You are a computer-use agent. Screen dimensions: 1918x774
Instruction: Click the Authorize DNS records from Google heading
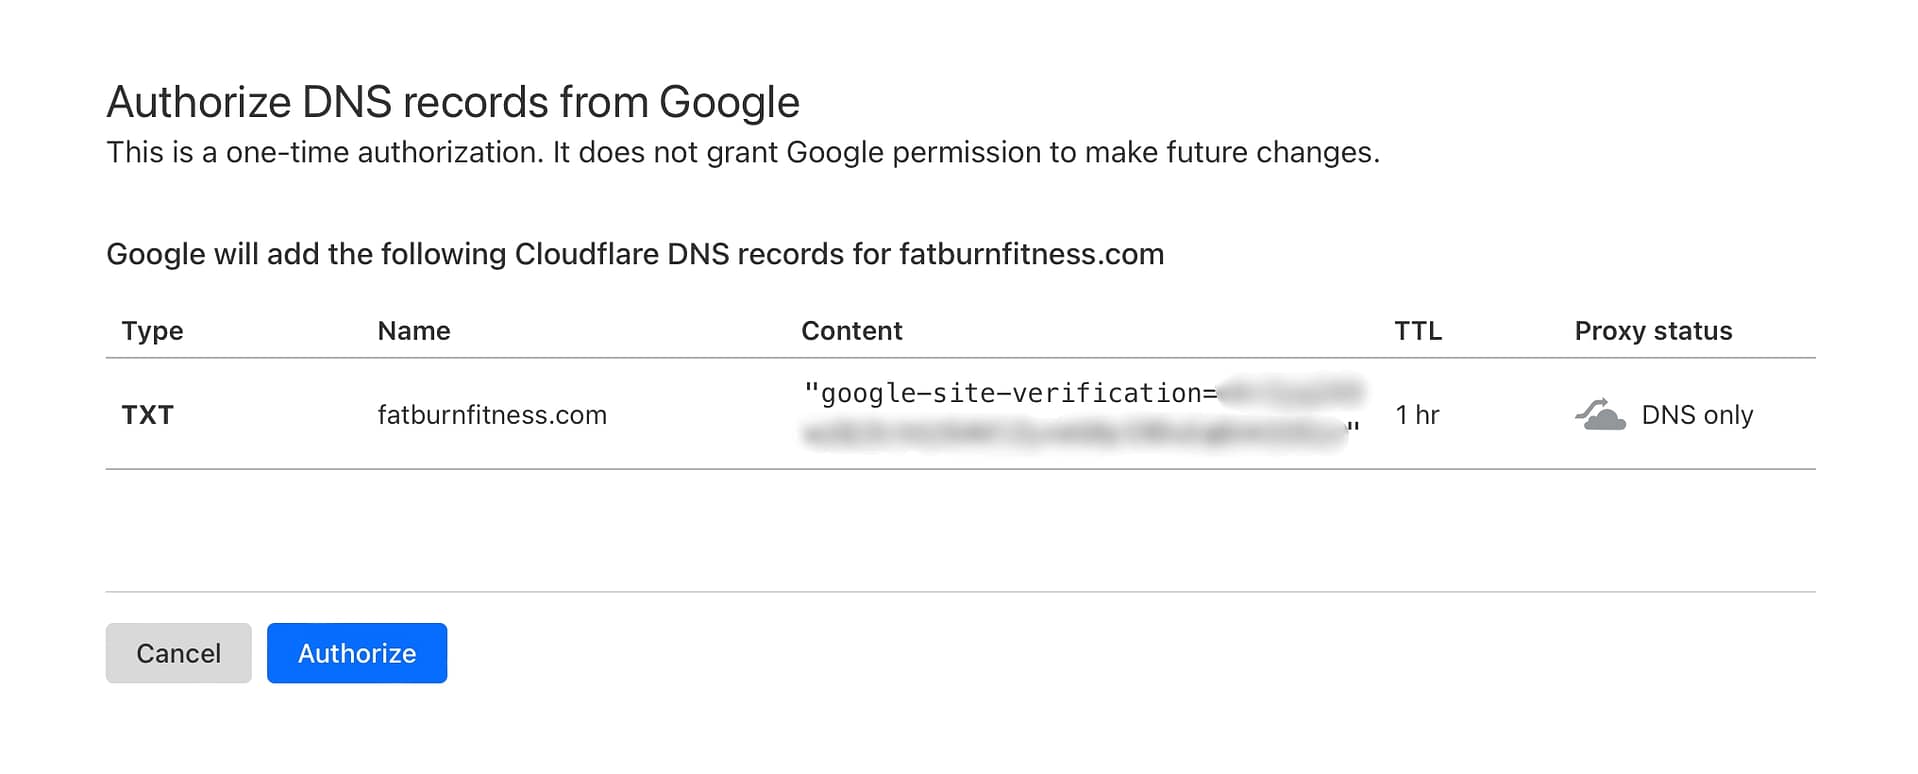pyautogui.click(x=452, y=102)
